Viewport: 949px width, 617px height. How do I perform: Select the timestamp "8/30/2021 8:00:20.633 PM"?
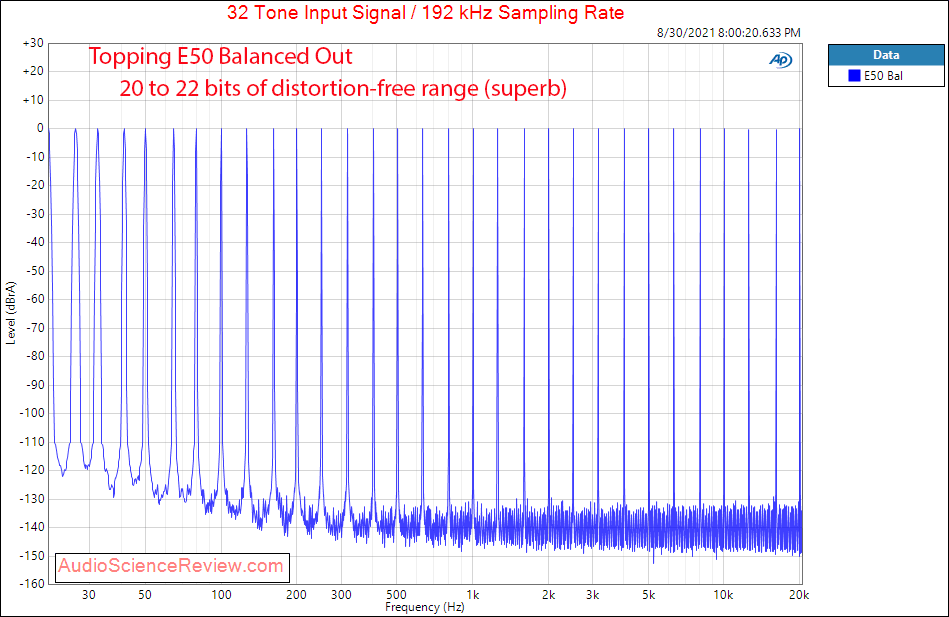pyautogui.click(x=729, y=33)
